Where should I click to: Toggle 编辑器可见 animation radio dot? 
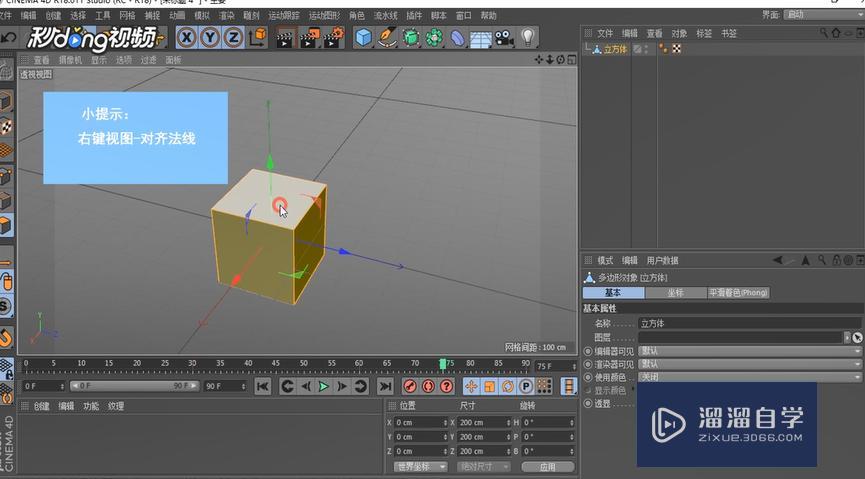tap(588, 351)
